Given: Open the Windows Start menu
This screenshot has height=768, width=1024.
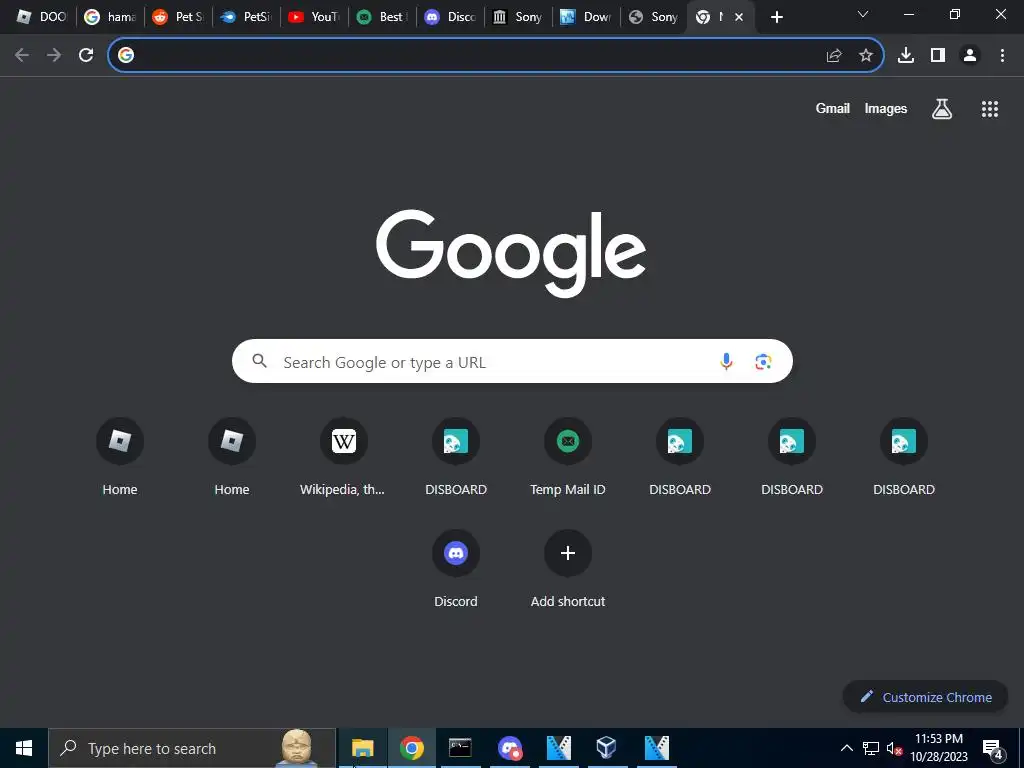Looking at the screenshot, I should [24, 748].
